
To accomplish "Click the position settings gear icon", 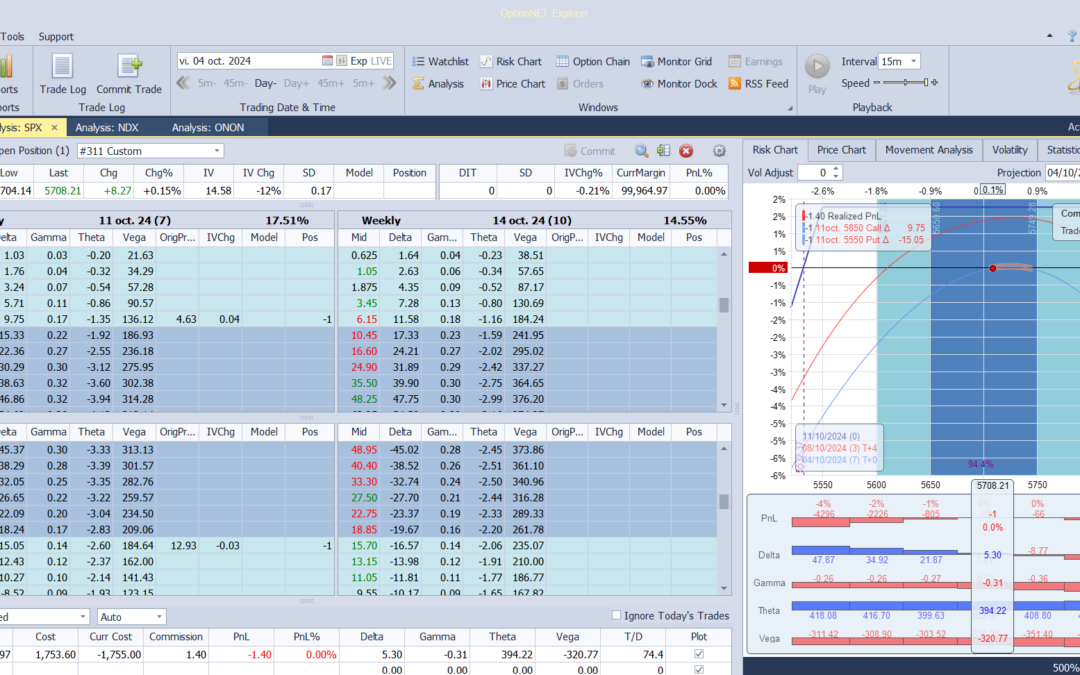I will (x=719, y=151).
